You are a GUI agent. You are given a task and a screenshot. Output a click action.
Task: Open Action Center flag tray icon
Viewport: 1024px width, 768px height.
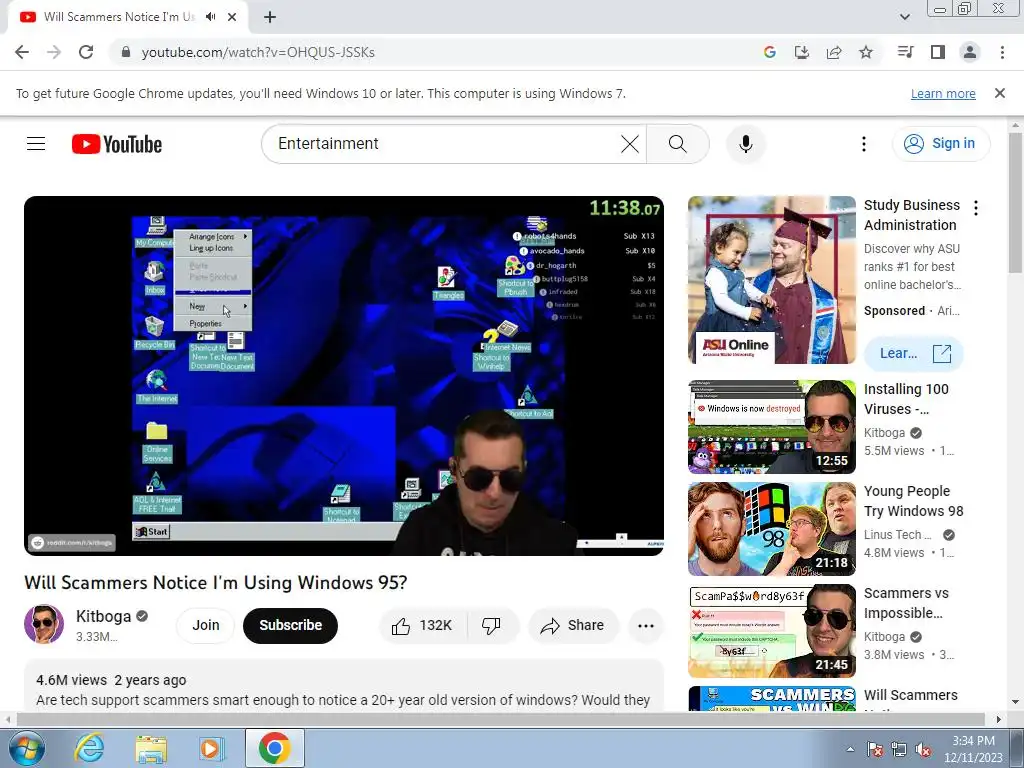click(874, 749)
